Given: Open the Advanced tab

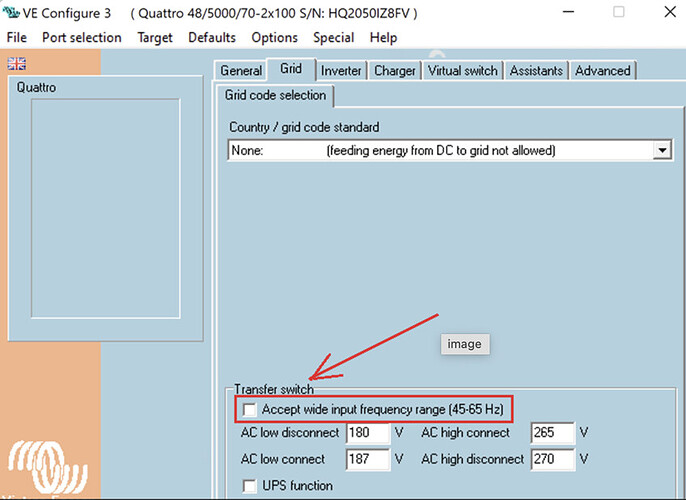Looking at the screenshot, I should point(603,70).
